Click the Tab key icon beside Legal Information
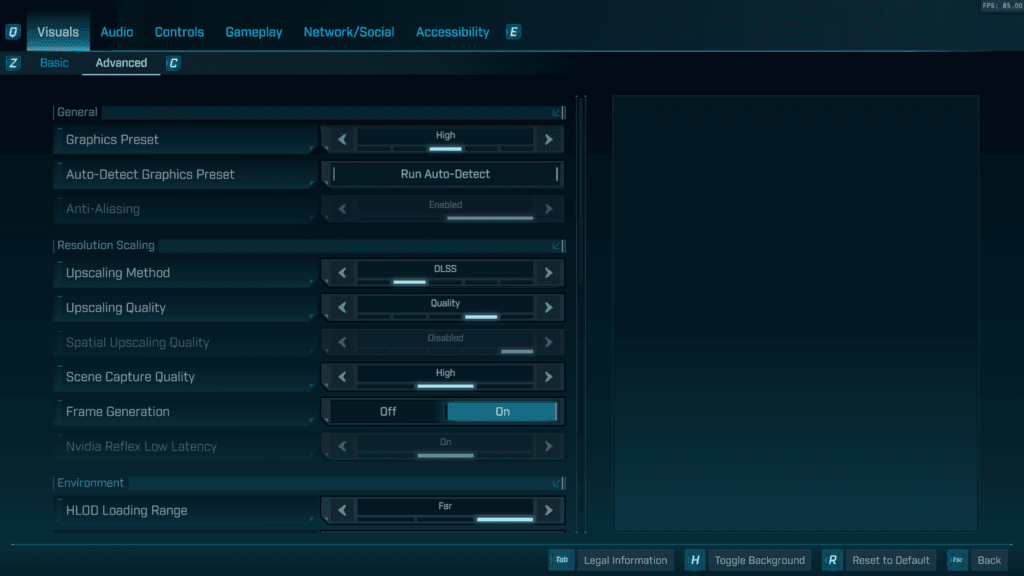This screenshot has width=1024, height=576. (x=561, y=560)
